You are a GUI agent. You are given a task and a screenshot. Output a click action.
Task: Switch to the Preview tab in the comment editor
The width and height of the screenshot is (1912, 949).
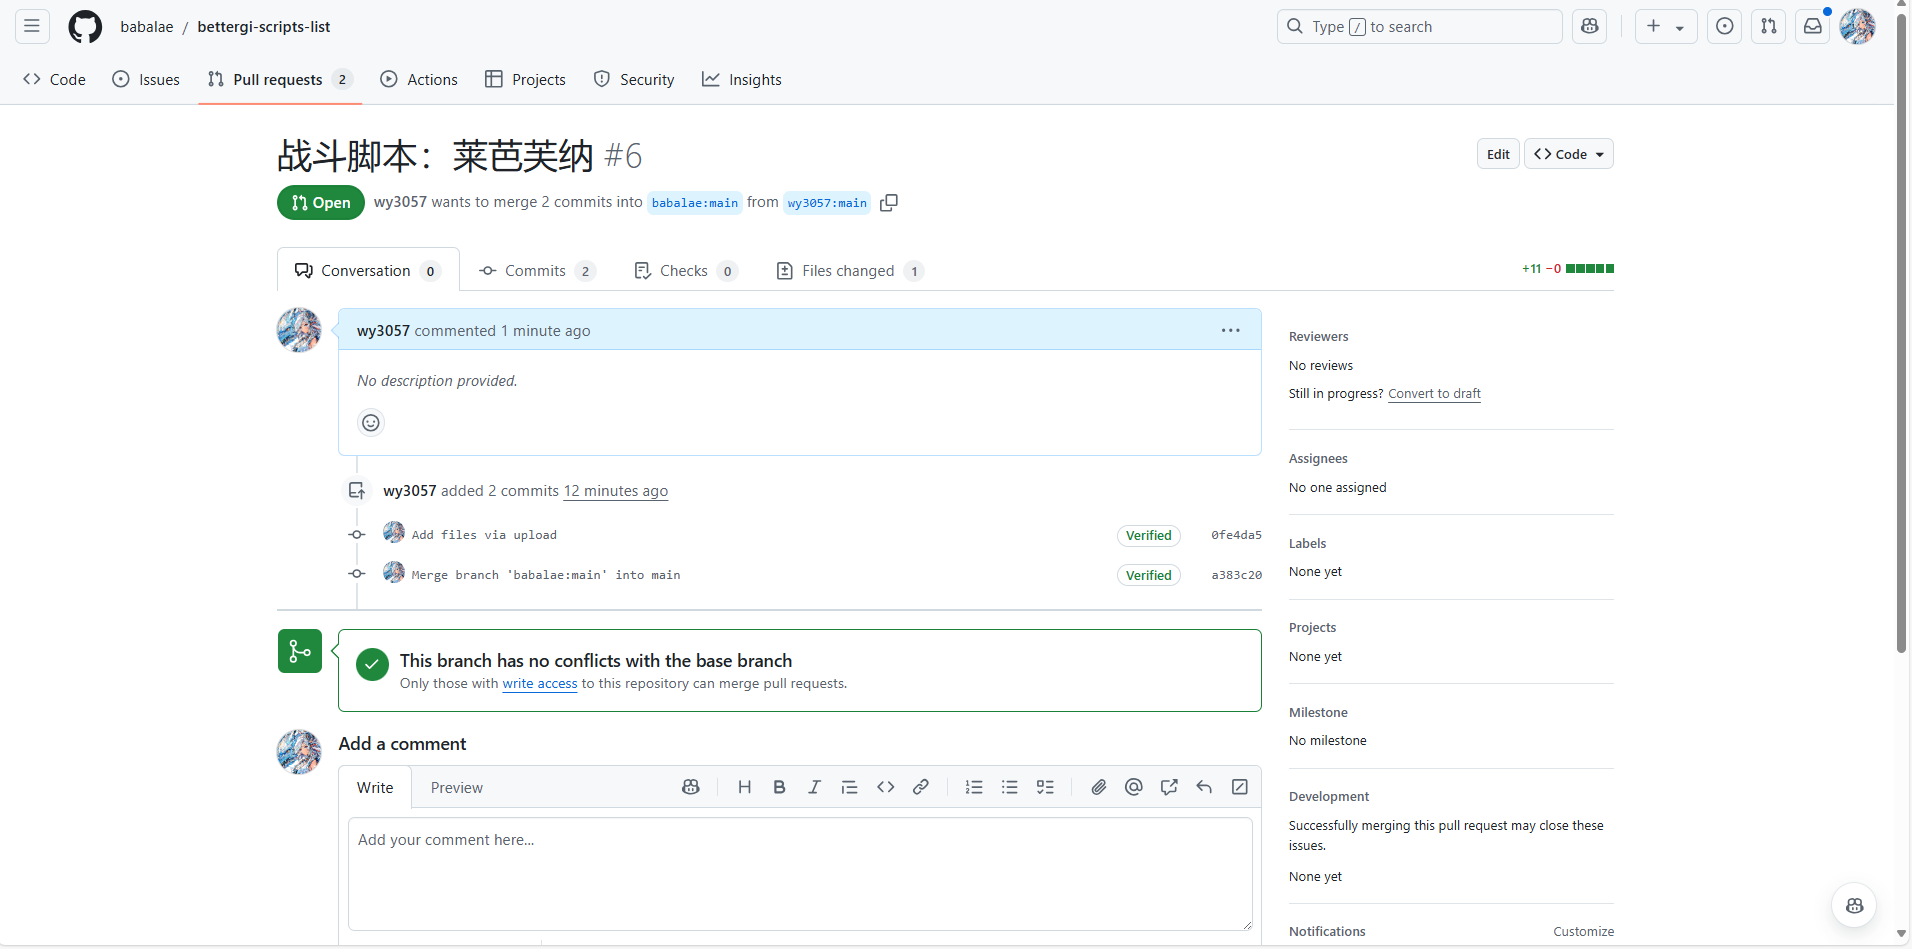tap(456, 788)
